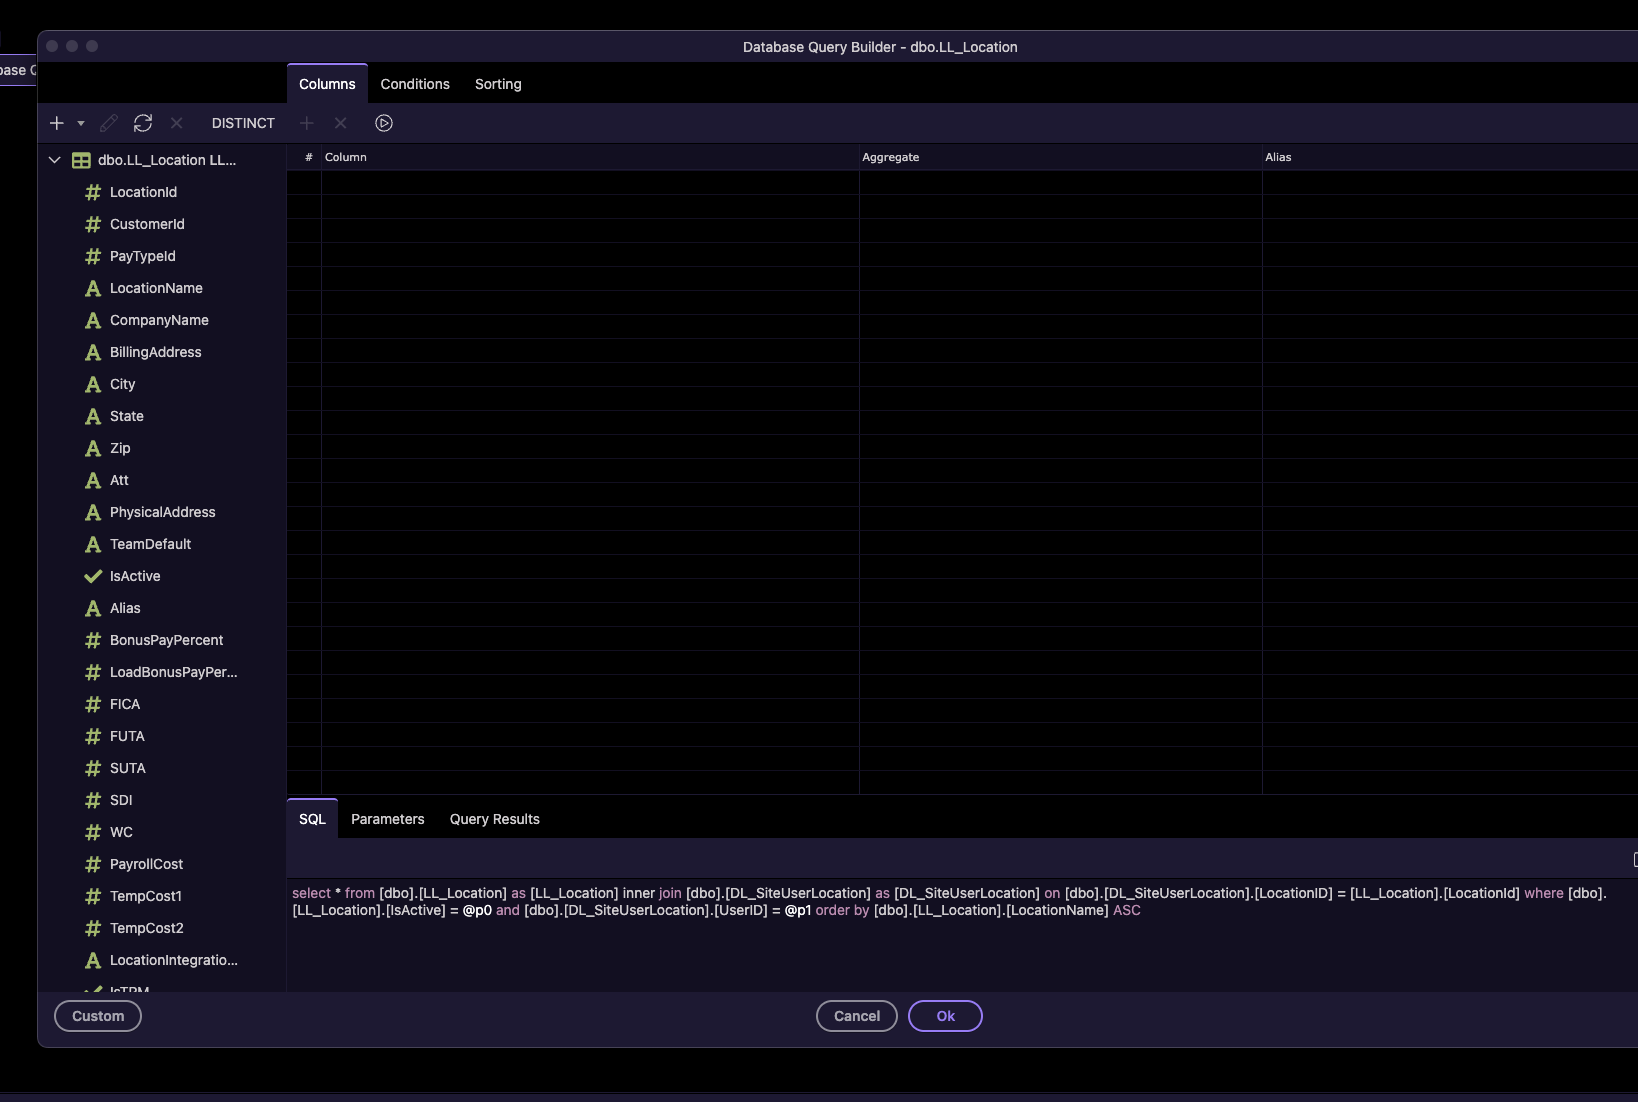Open the Sorting tab
This screenshot has height=1102, width=1638.
click(x=498, y=84)
